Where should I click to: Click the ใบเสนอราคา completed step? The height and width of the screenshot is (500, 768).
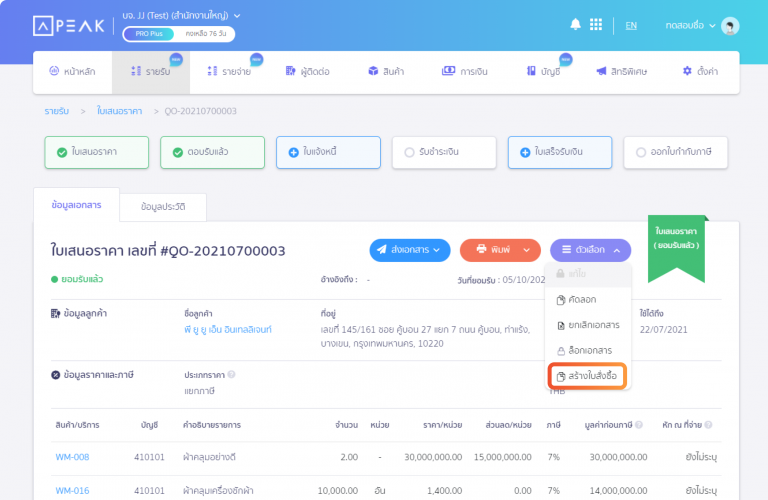[95, 152]
